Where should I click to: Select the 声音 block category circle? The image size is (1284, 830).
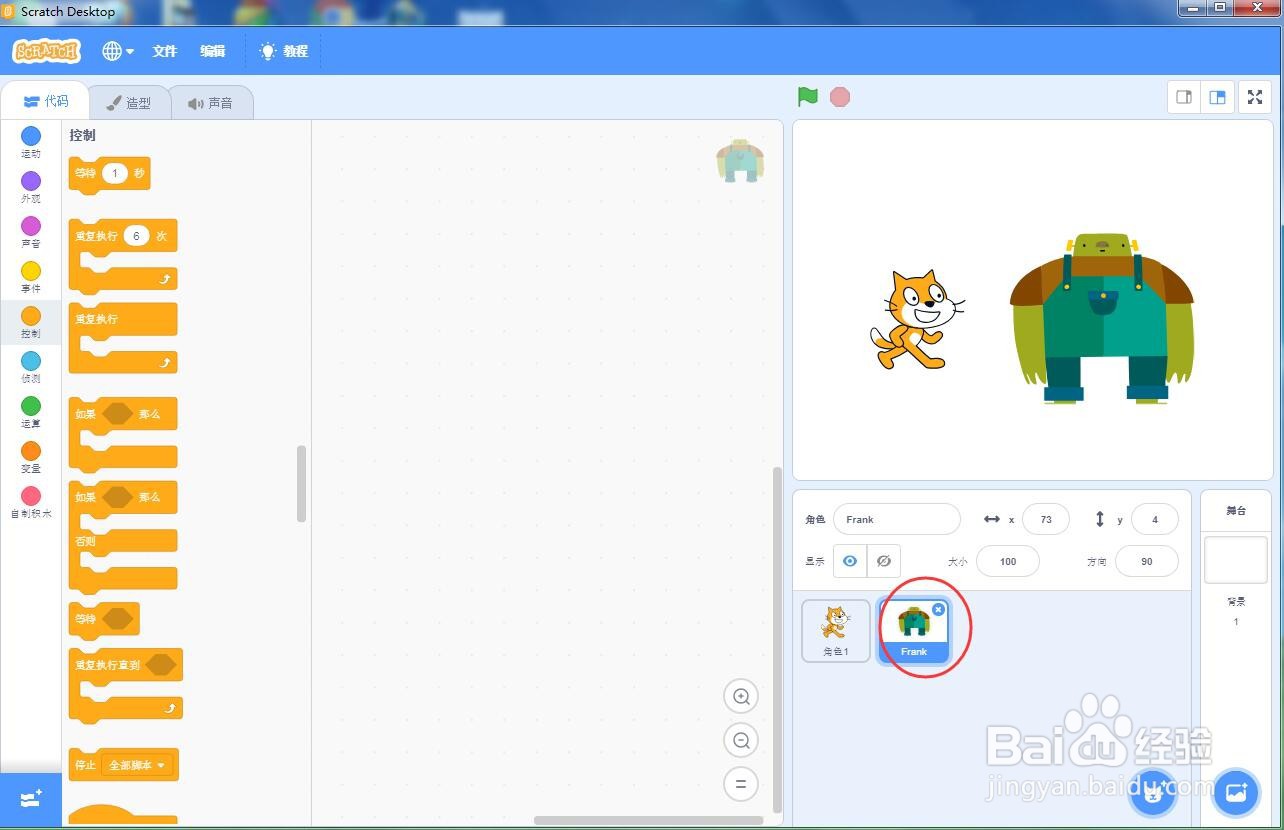coord(31,226)
